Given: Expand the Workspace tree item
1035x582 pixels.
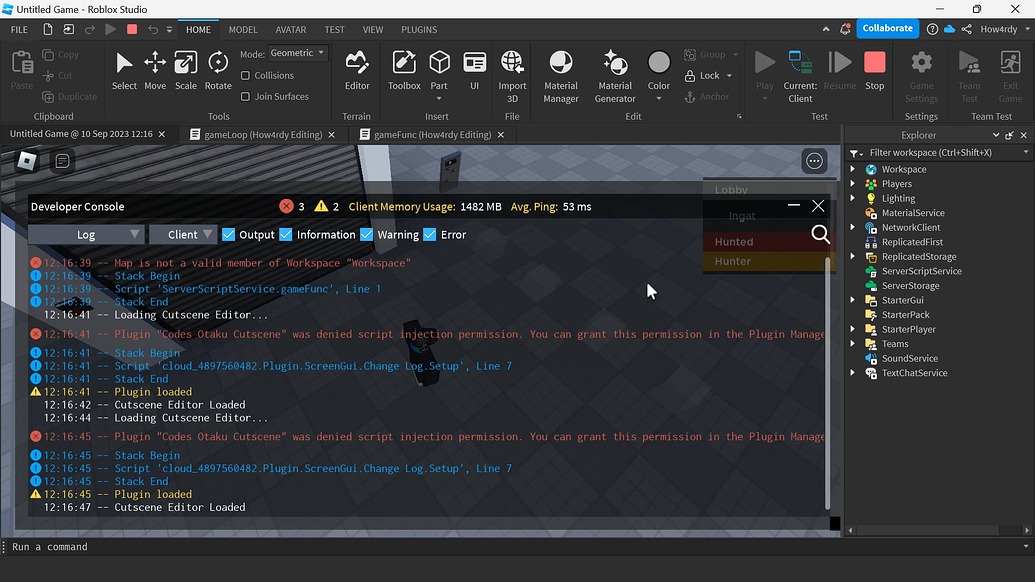Looking at the screenshot, I should click(853, 169).
